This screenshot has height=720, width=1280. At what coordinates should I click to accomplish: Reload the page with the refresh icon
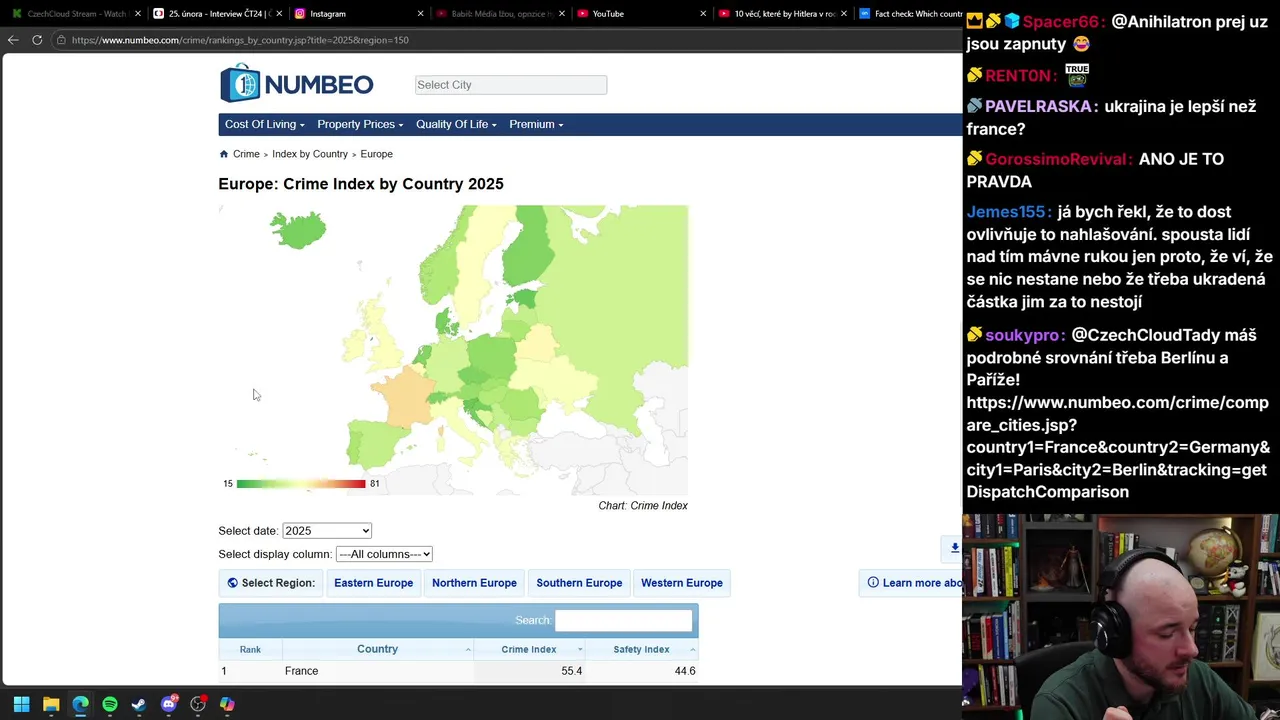37,40
